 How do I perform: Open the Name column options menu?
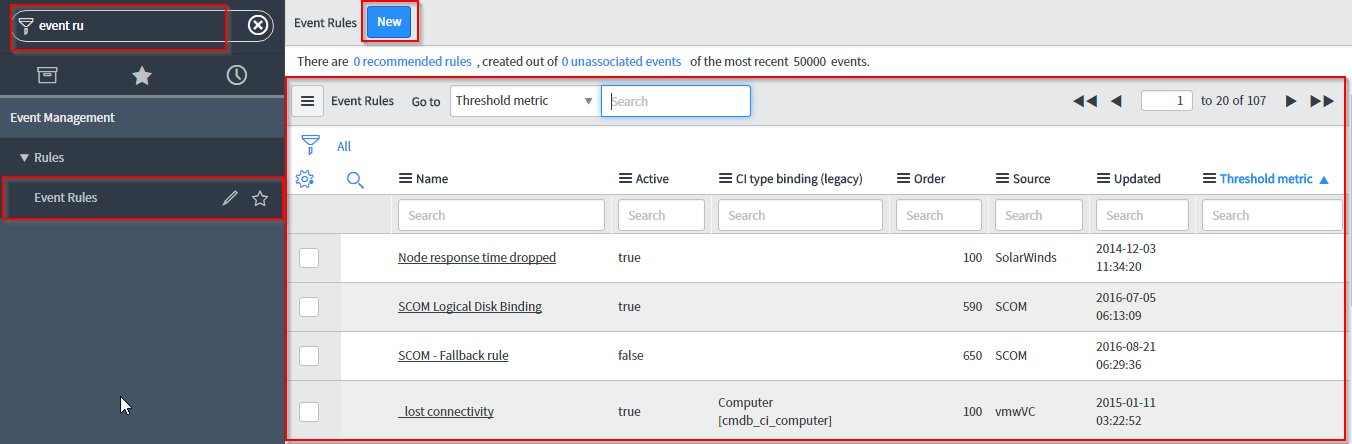[405, 179]
